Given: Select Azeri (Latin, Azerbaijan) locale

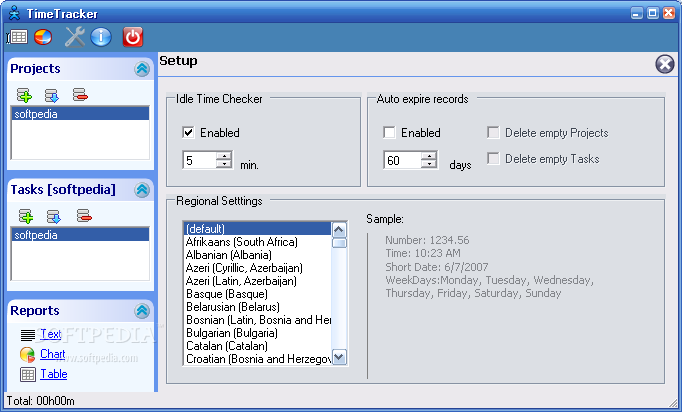Looking at the screenshot, I should (257, 281).
